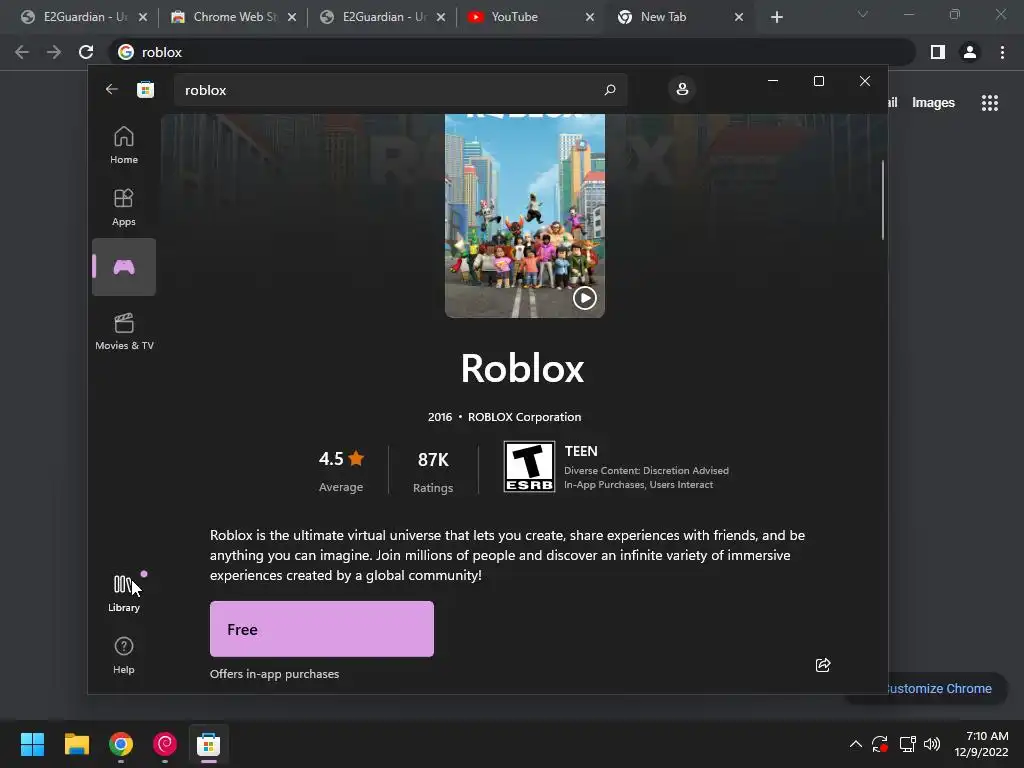Viewport: 1024px width, 768px height.
Task: Open Help in Store sidebar
Action: [x=123, y=655]
